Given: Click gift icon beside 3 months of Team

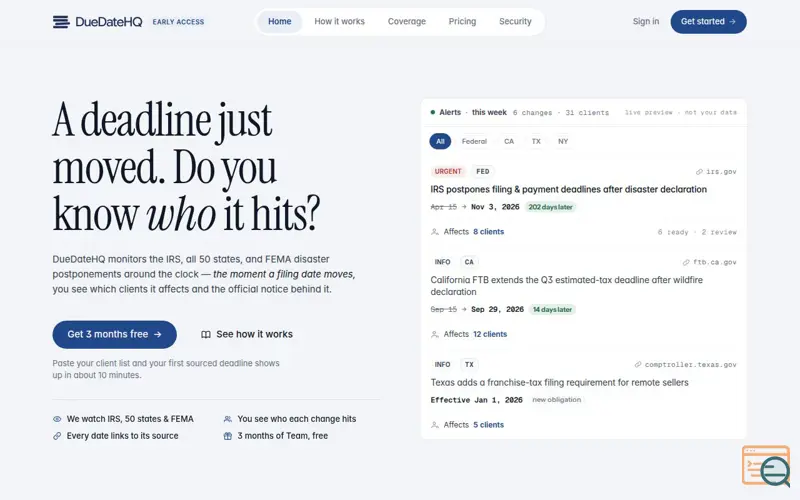Looking at the screenshot, I should point(228,436).
